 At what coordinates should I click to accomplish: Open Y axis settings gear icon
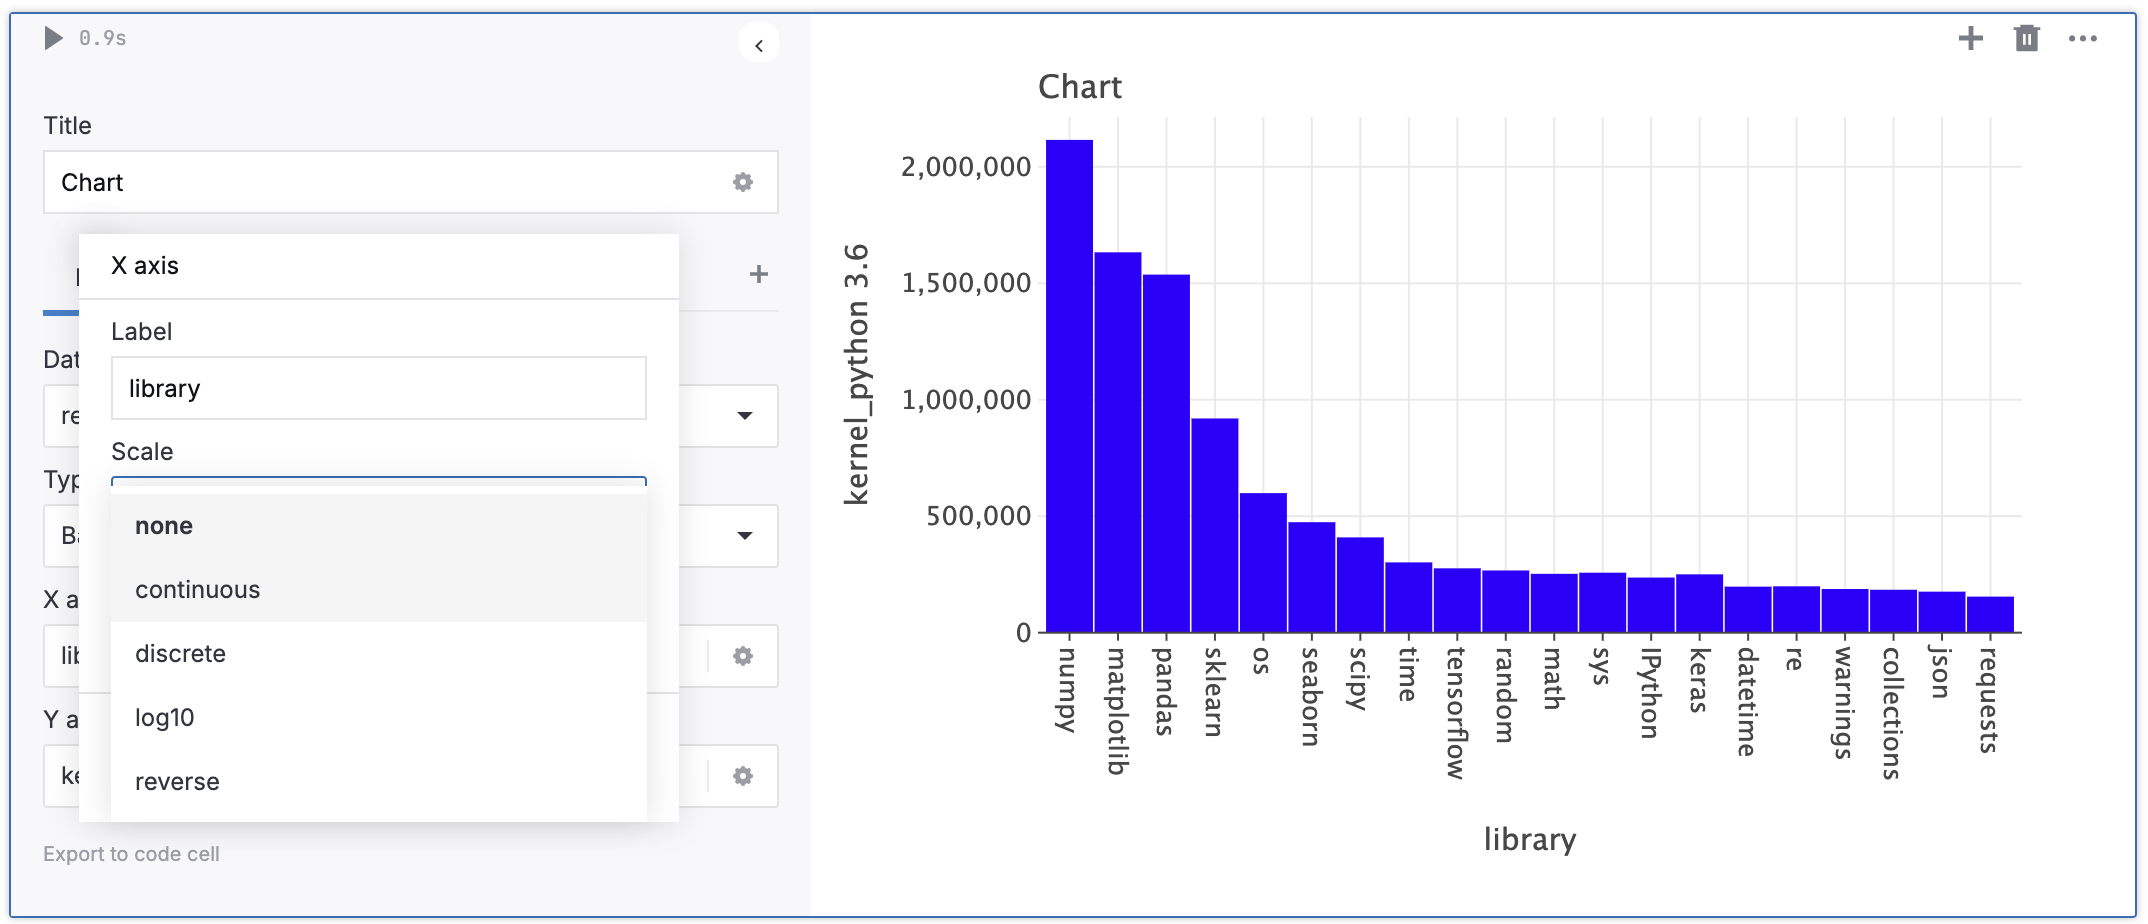(x=742, y=776)
